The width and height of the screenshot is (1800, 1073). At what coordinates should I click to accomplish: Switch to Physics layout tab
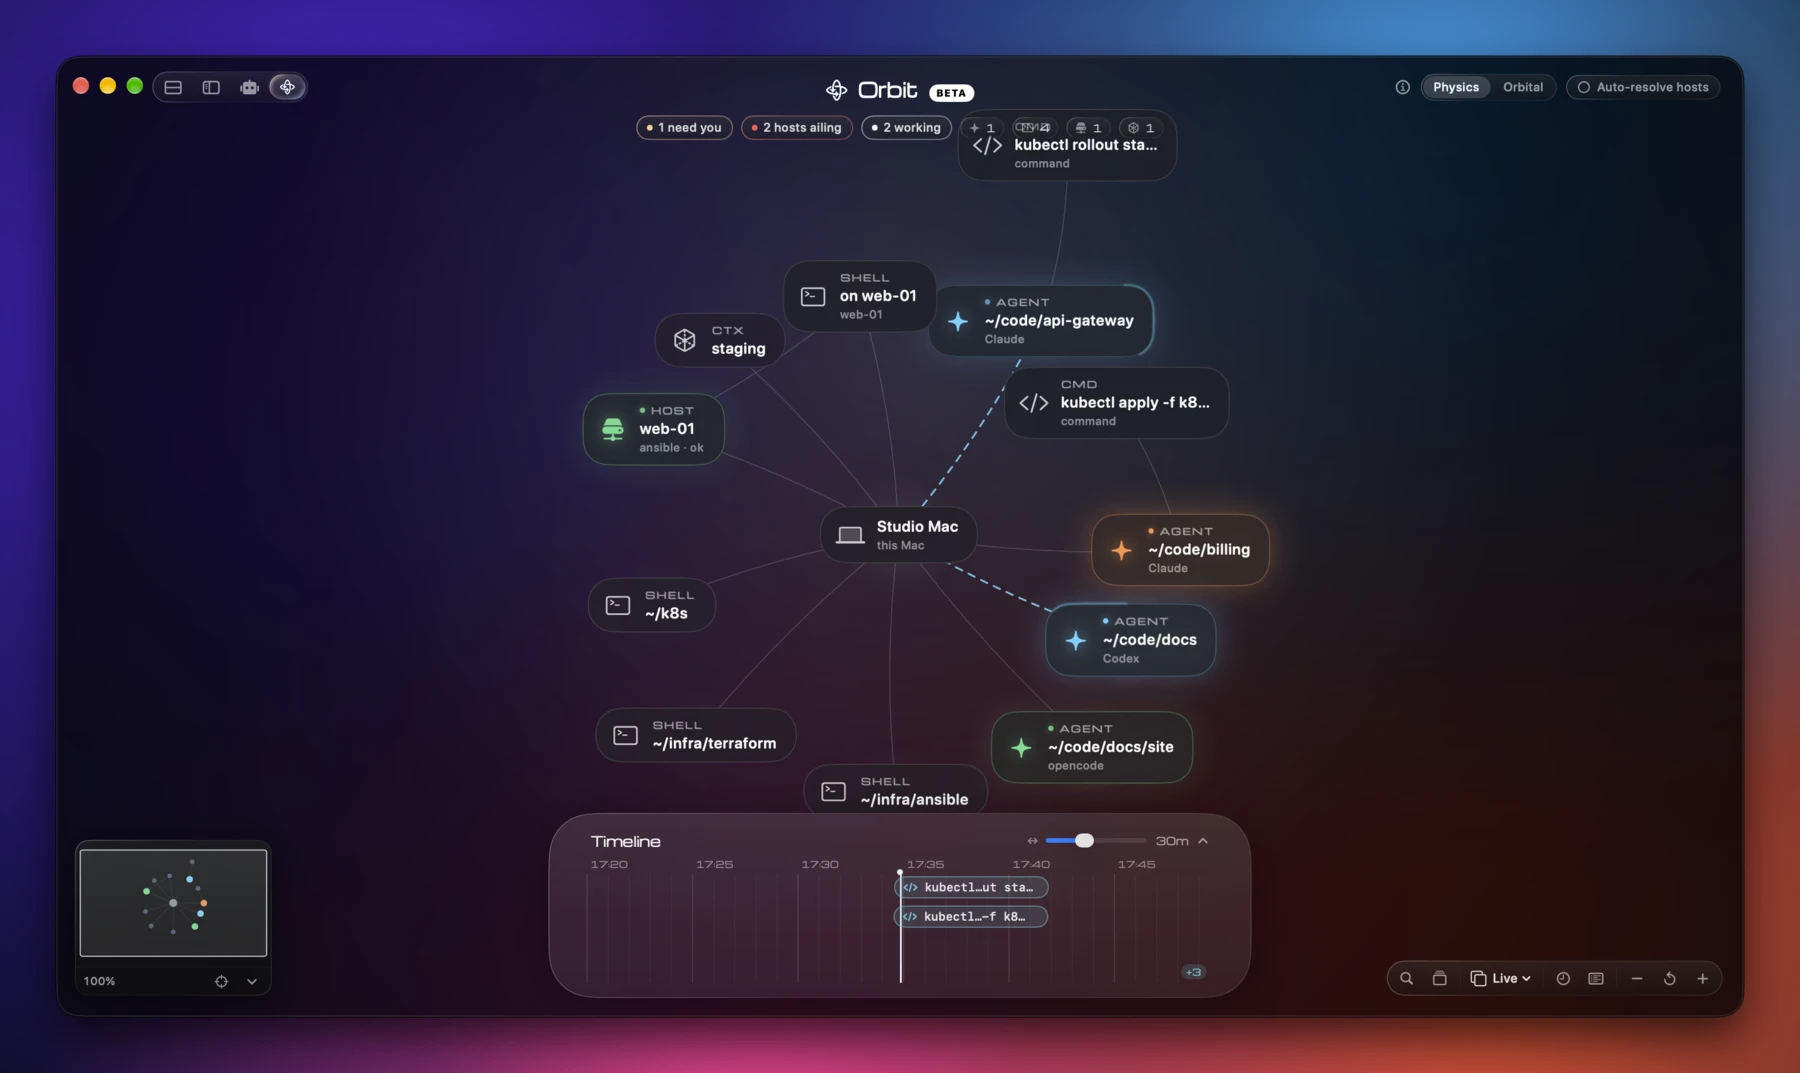pos(1456,87)
